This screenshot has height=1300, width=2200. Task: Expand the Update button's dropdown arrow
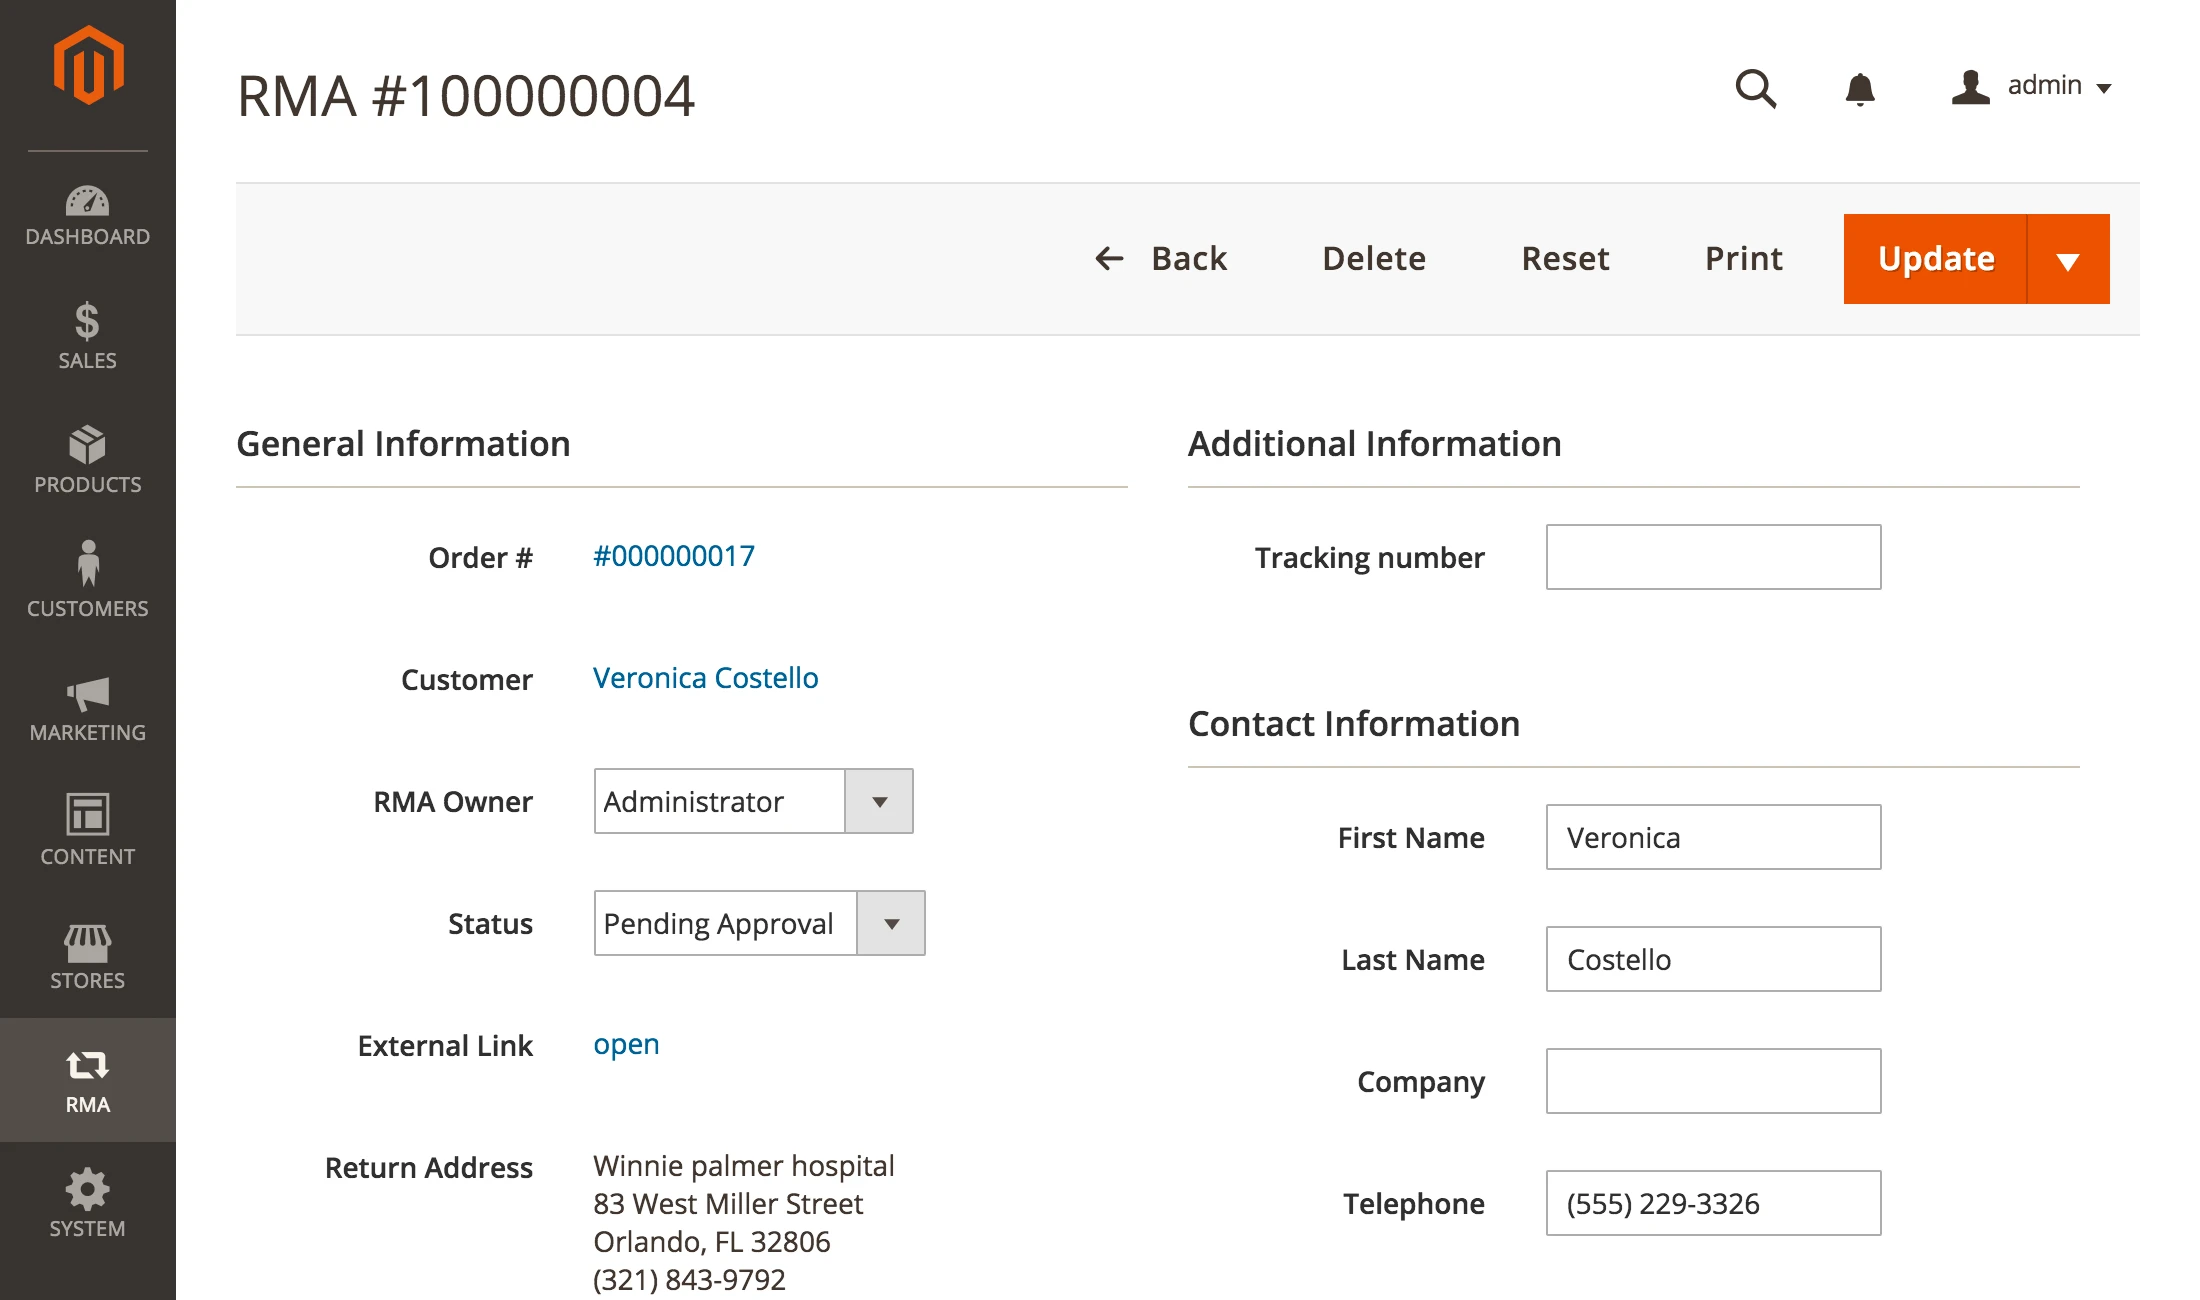click(x=2068, y=258)
